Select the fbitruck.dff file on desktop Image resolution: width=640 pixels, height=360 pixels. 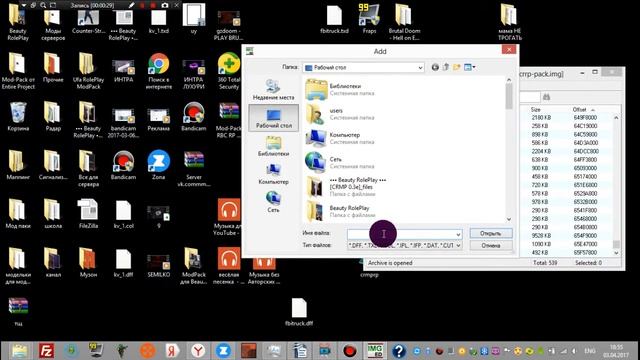coord(299,312)
